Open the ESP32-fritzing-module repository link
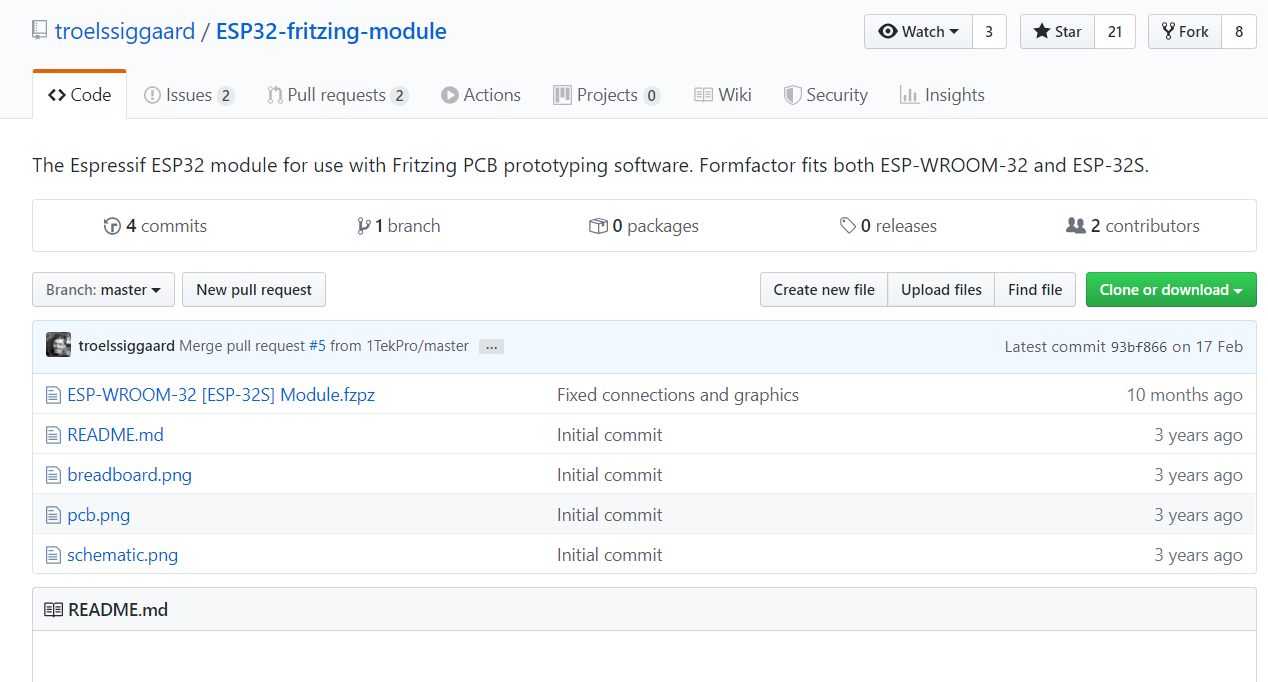Image resolution: width=1268 pixels, height=682 pixels. pos(331,31)
